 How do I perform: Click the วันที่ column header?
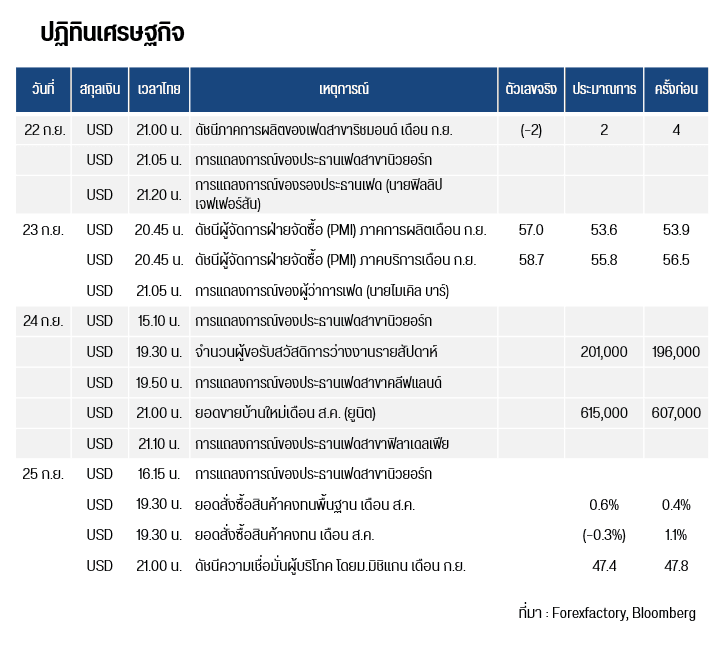coord(43,89)
